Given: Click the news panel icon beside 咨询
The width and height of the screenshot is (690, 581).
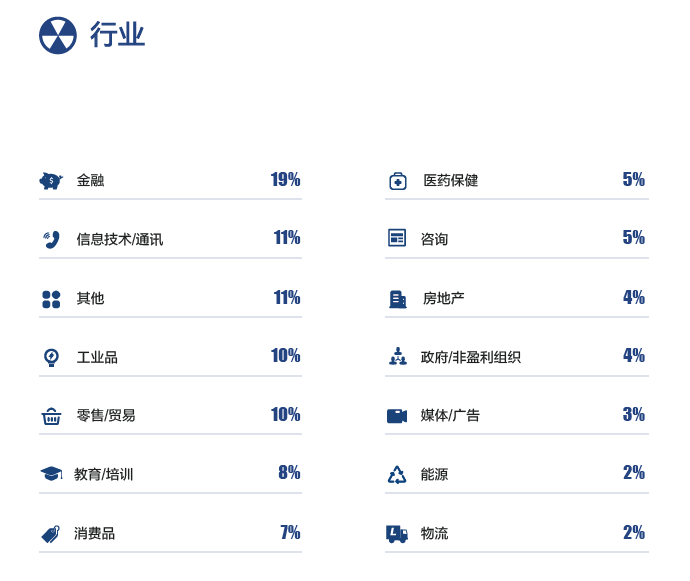Looking at the screenshot, I should [x=397, y=239].
